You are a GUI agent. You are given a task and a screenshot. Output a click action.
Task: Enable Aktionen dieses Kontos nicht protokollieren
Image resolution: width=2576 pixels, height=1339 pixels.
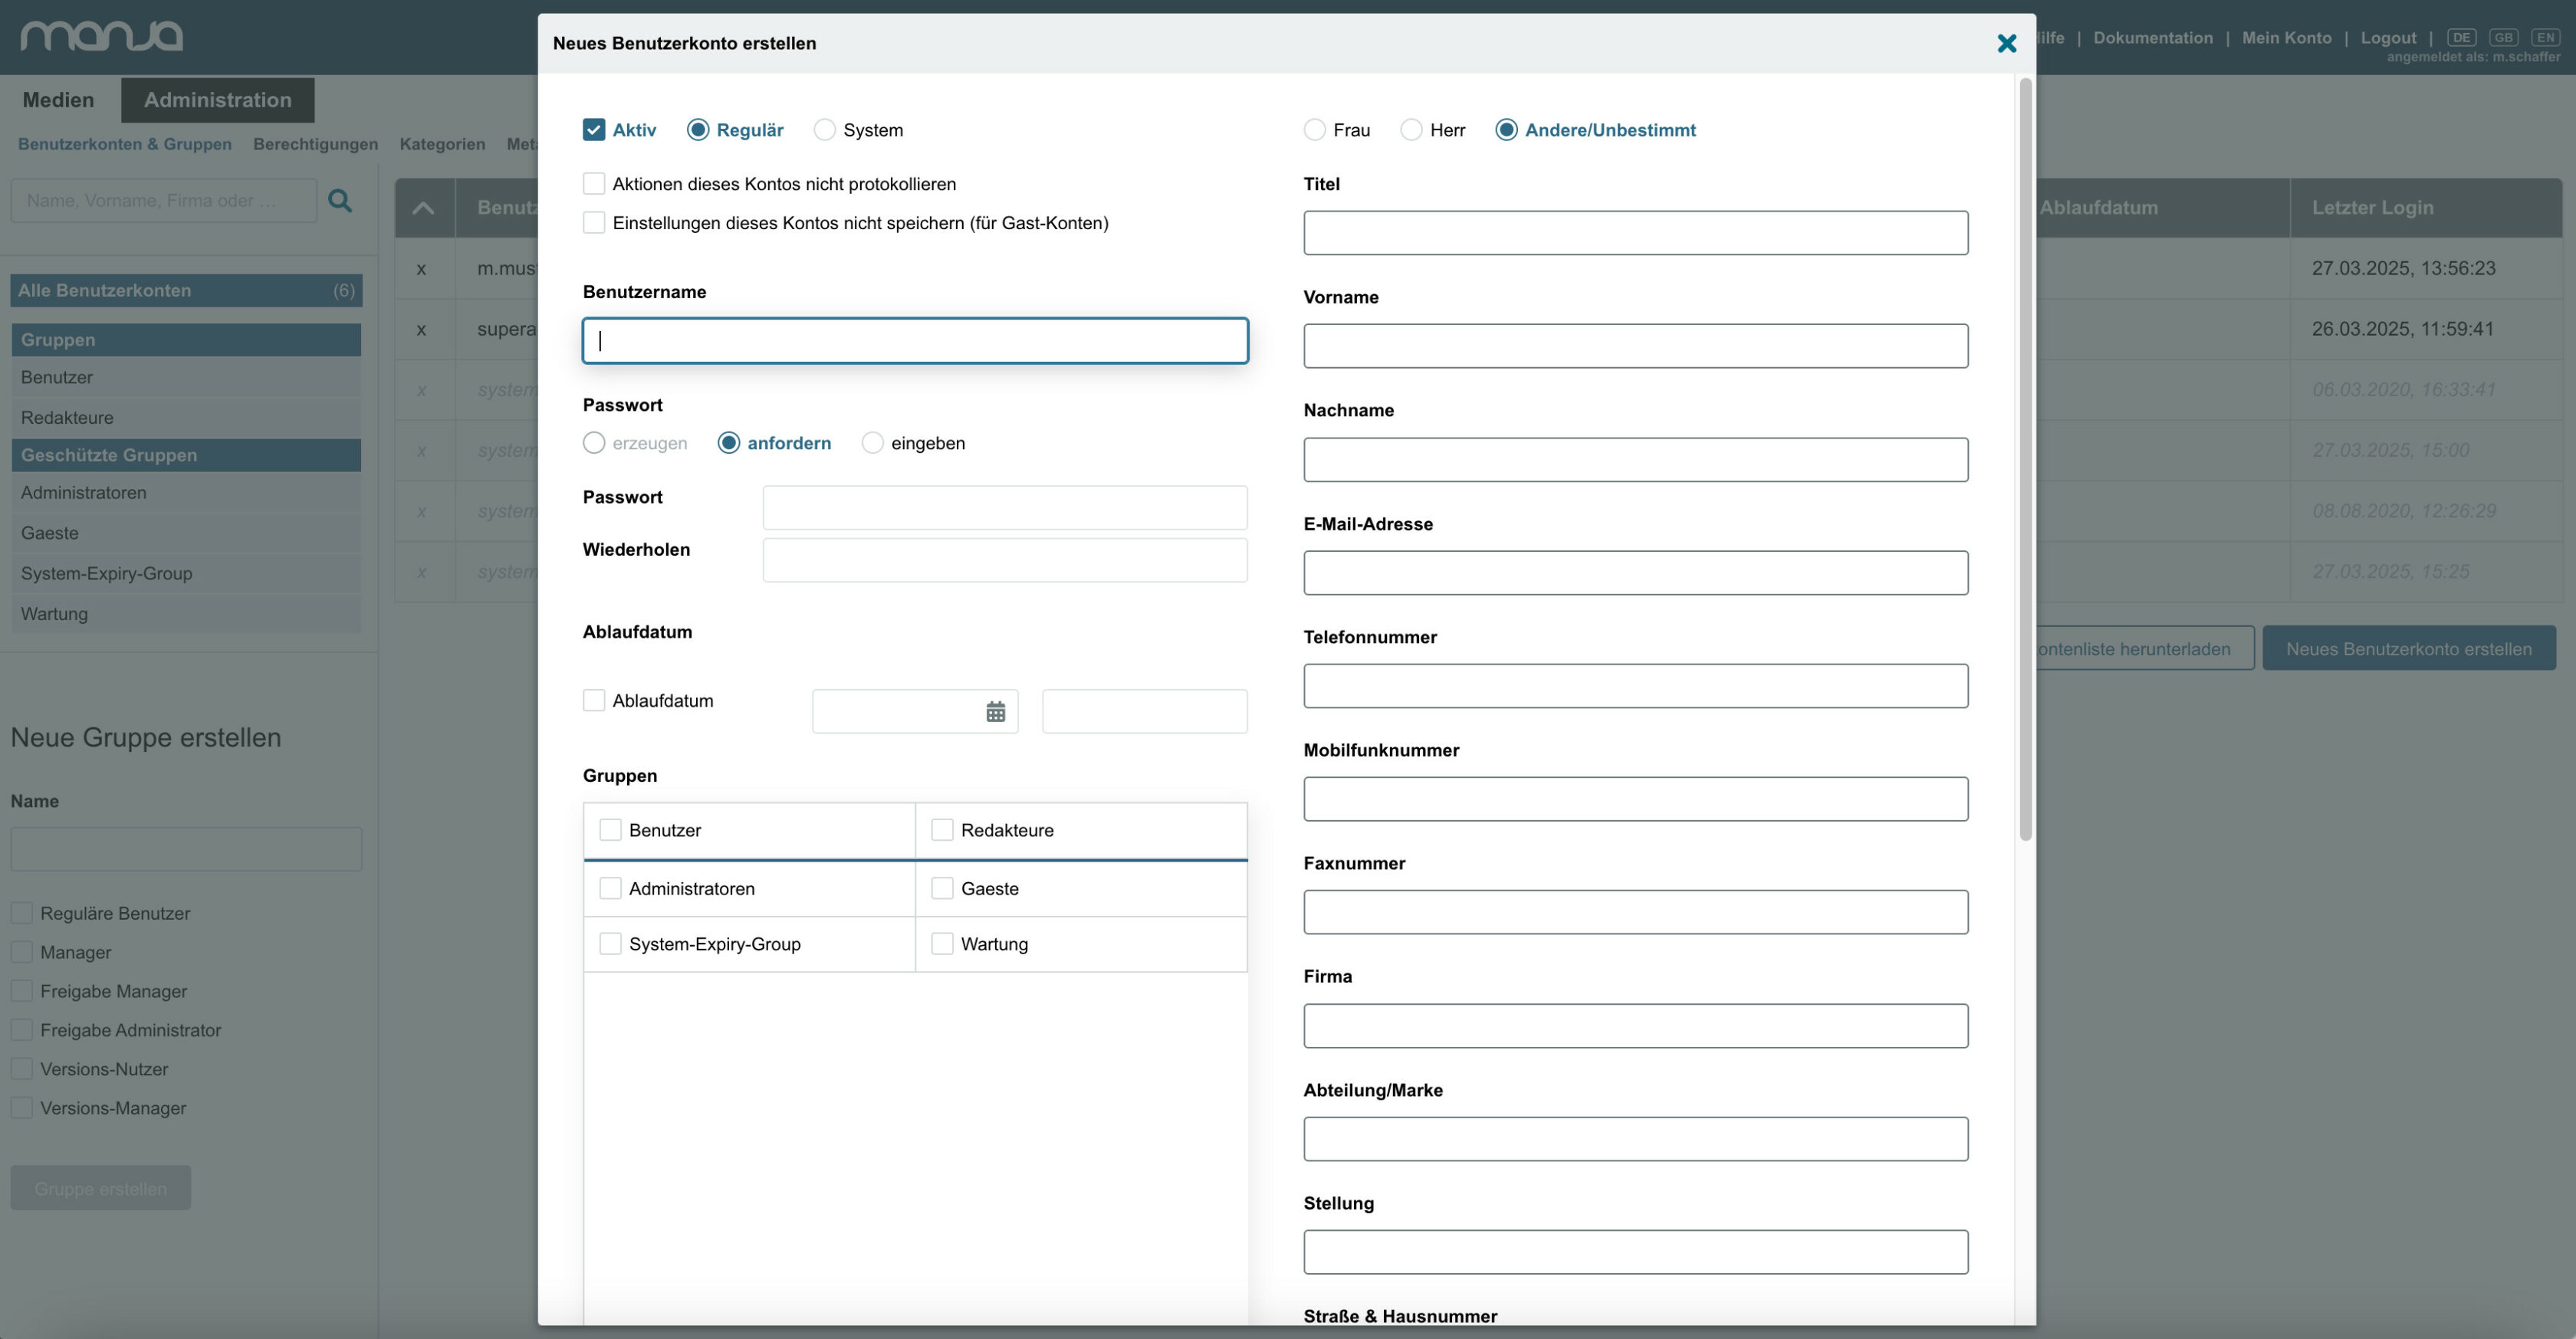click(594, 184)
